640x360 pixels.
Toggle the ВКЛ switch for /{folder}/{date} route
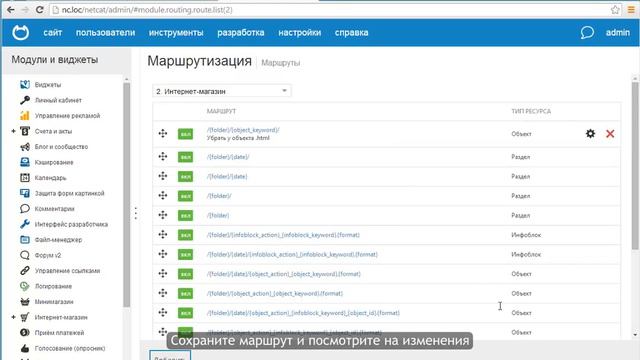185,176
